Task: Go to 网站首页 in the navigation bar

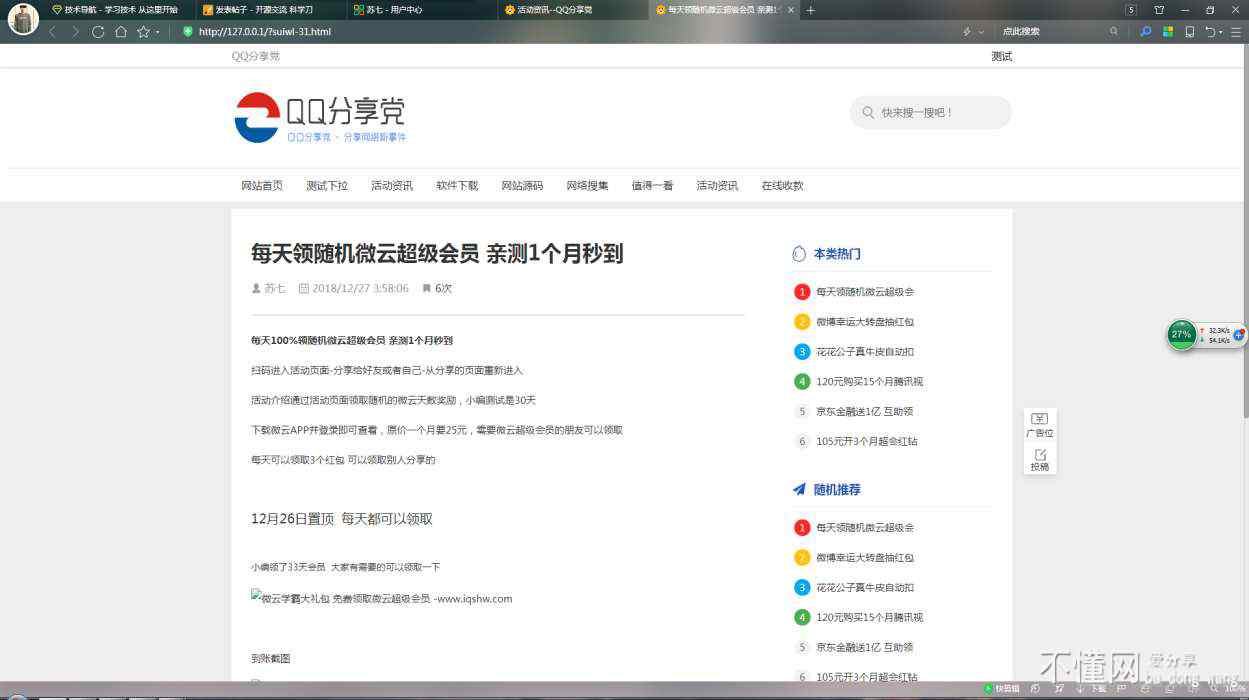Action: pos(262,186)
